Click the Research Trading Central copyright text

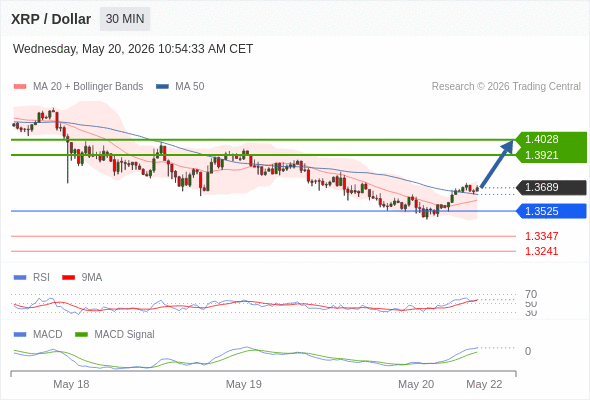[506, 87]
